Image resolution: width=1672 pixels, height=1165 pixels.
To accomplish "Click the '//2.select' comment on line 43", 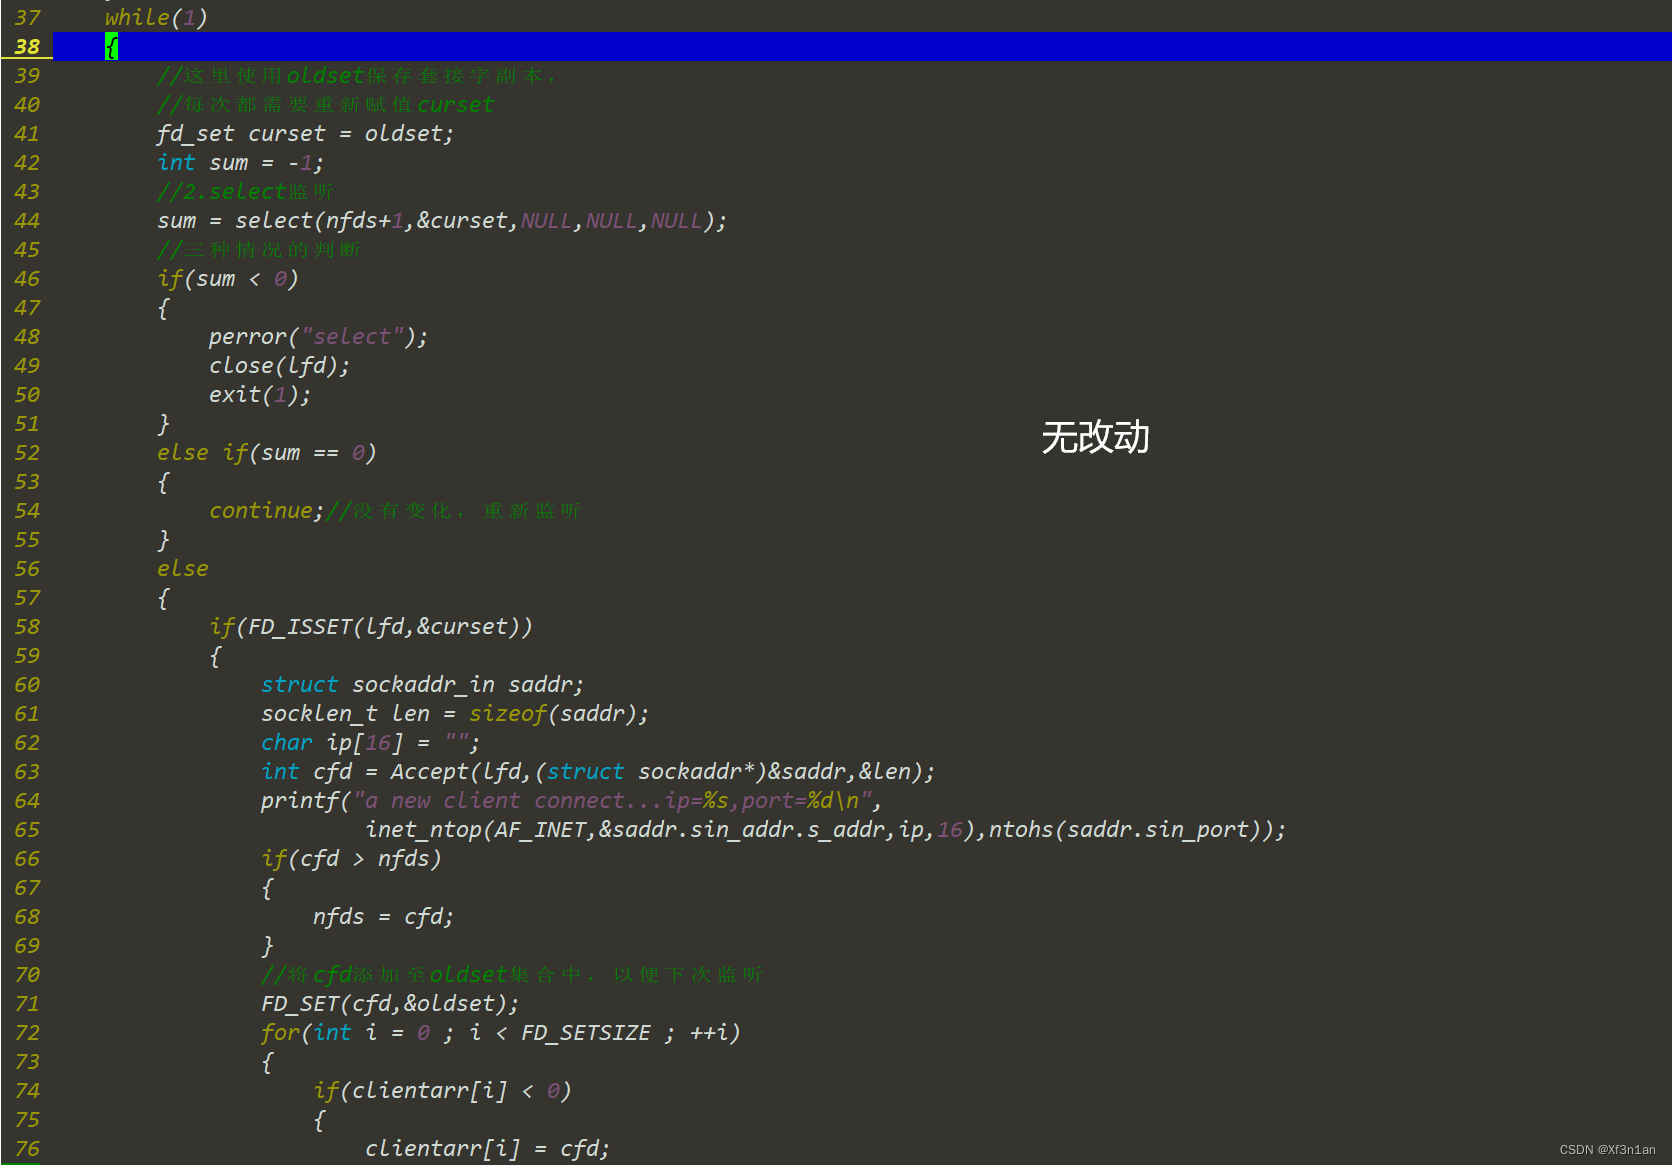I will 245,192.
